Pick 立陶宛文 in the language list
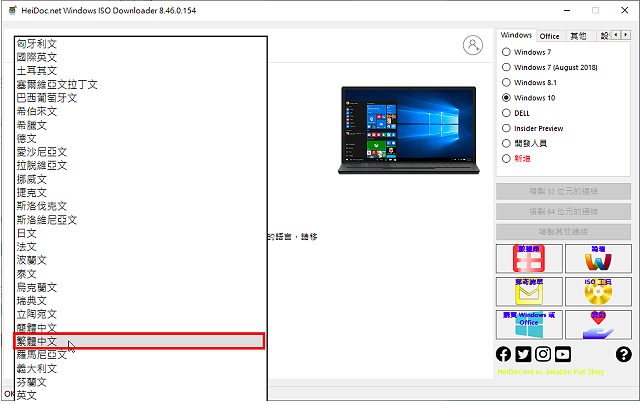This screenshot has width=643, height=405. click(x=141, y=314)
